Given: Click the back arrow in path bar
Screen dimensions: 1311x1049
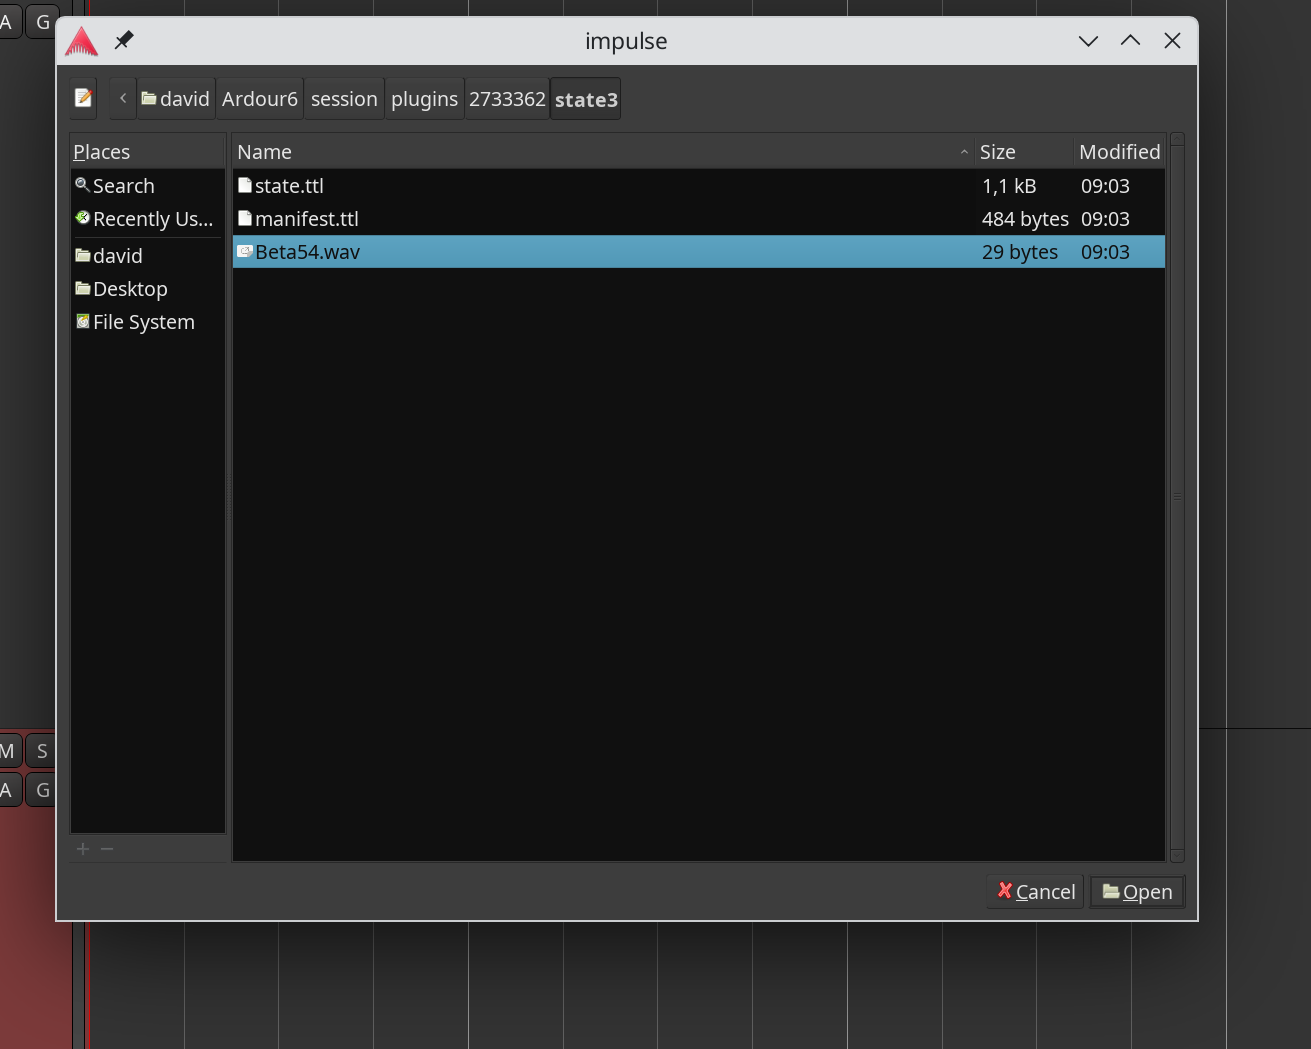Looking at the screenshot, I should (123, 98).
